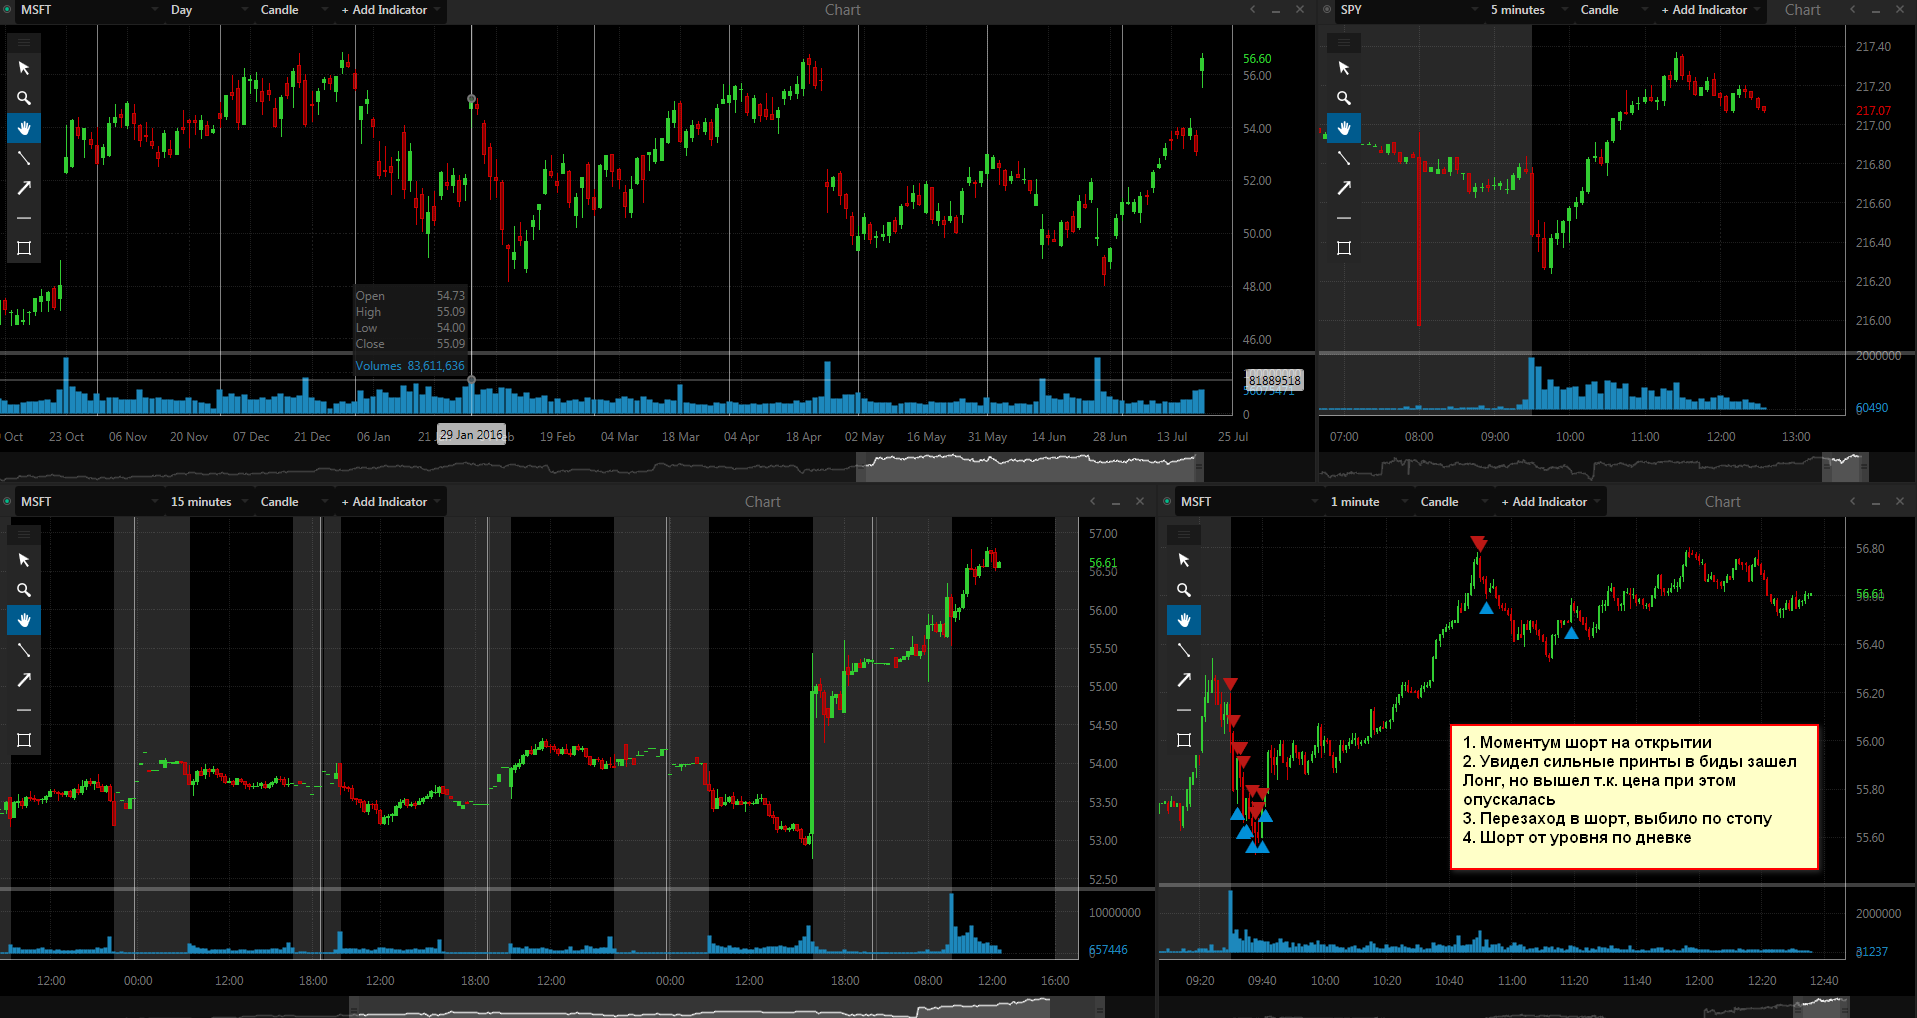1917x1018 pixels.
Task: Open Candle chart type dropdown in Day chart
Action: (x=294, y=10)
